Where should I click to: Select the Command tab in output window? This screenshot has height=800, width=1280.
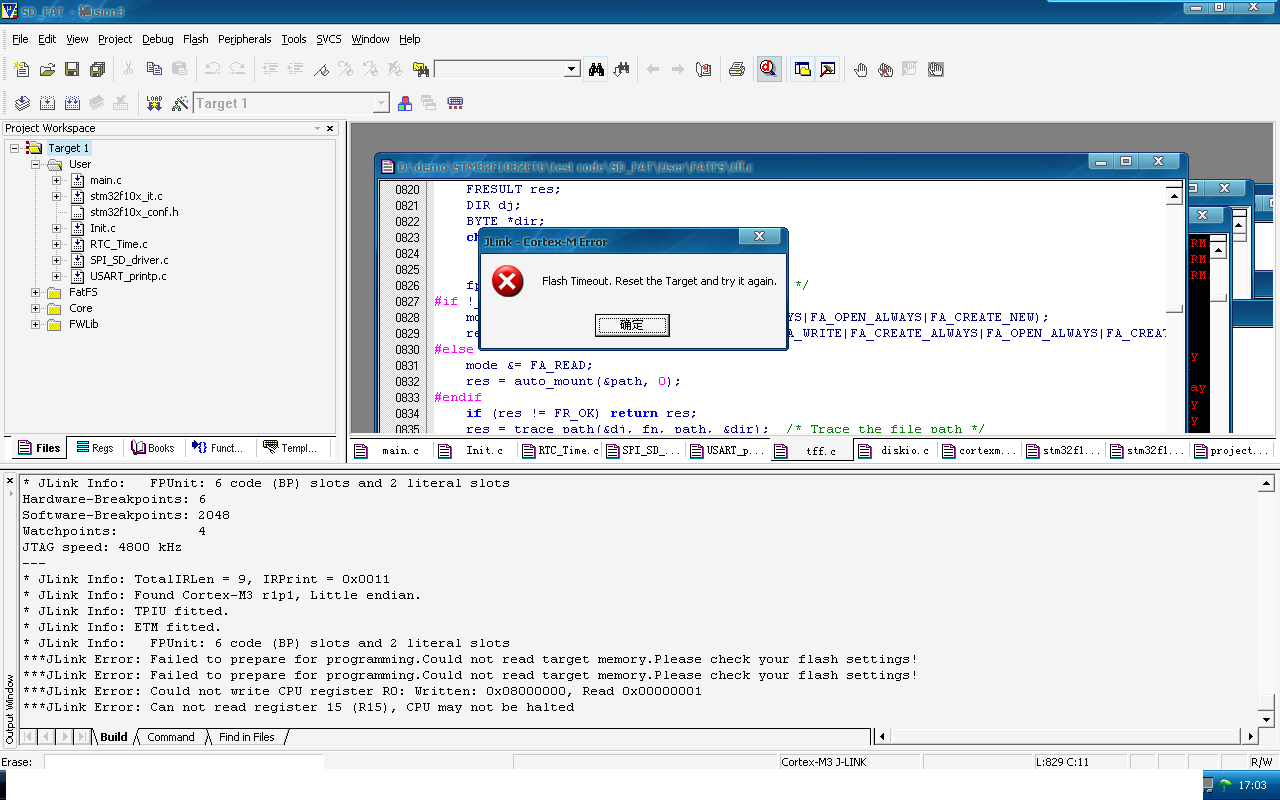(170, 737)
